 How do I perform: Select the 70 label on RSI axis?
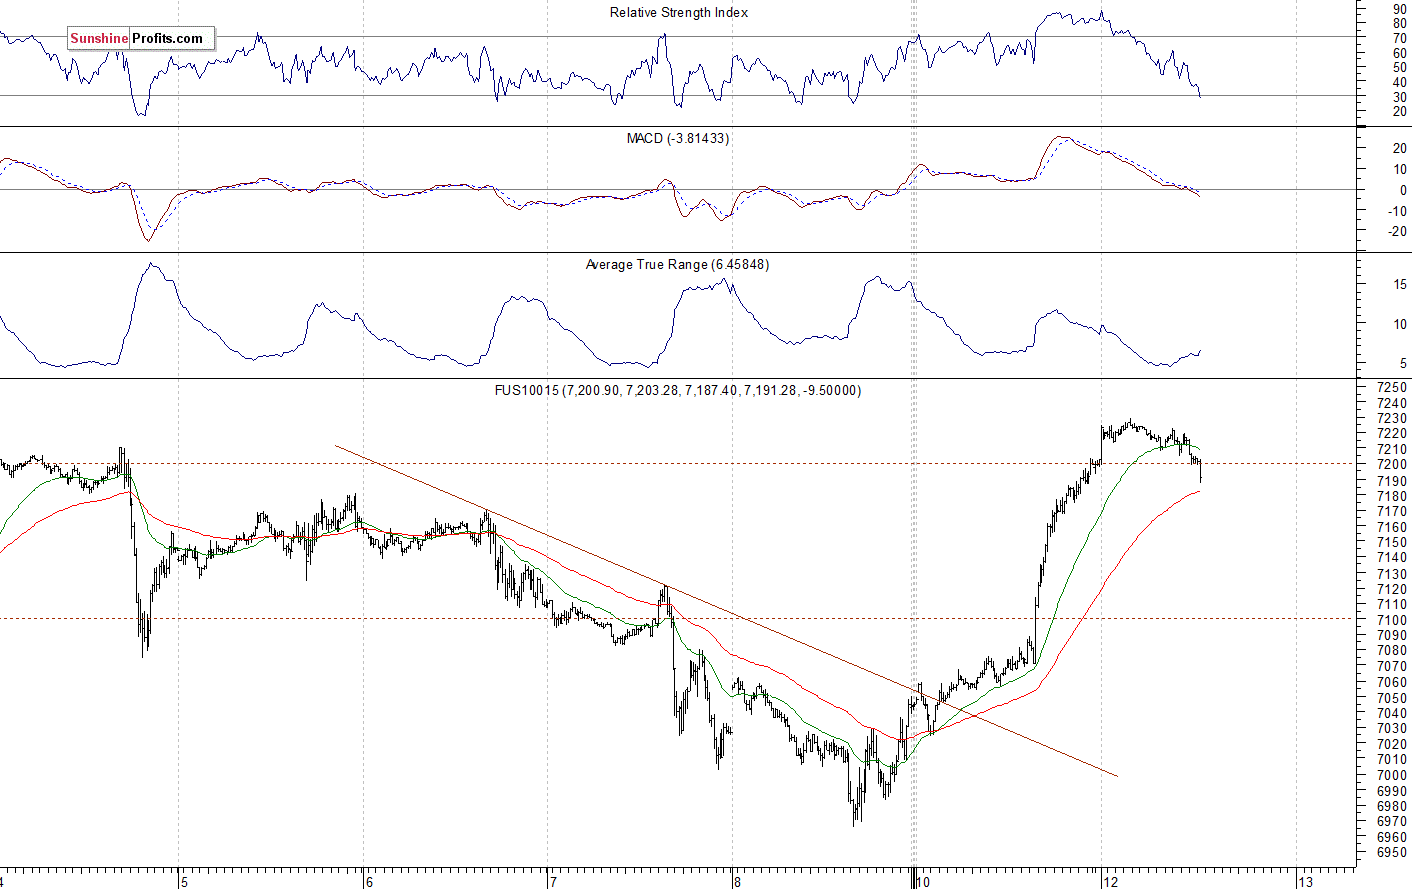click(x=1399, y=38)
